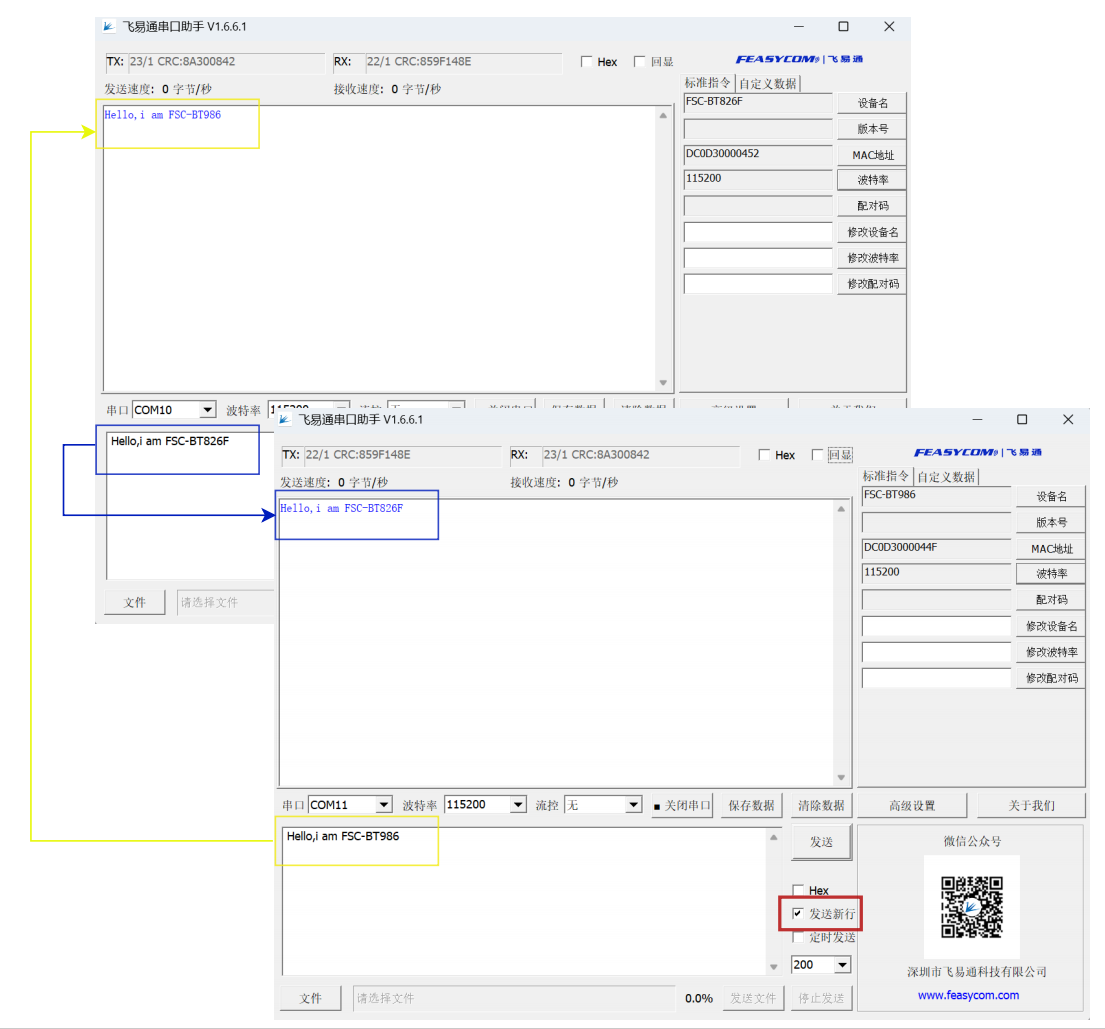Image resolution: width=1105 pixels, height=1029 pixels.
Task: Switch to 自定义数据 tab in the COM11 window
Action: tap(947, 477)
